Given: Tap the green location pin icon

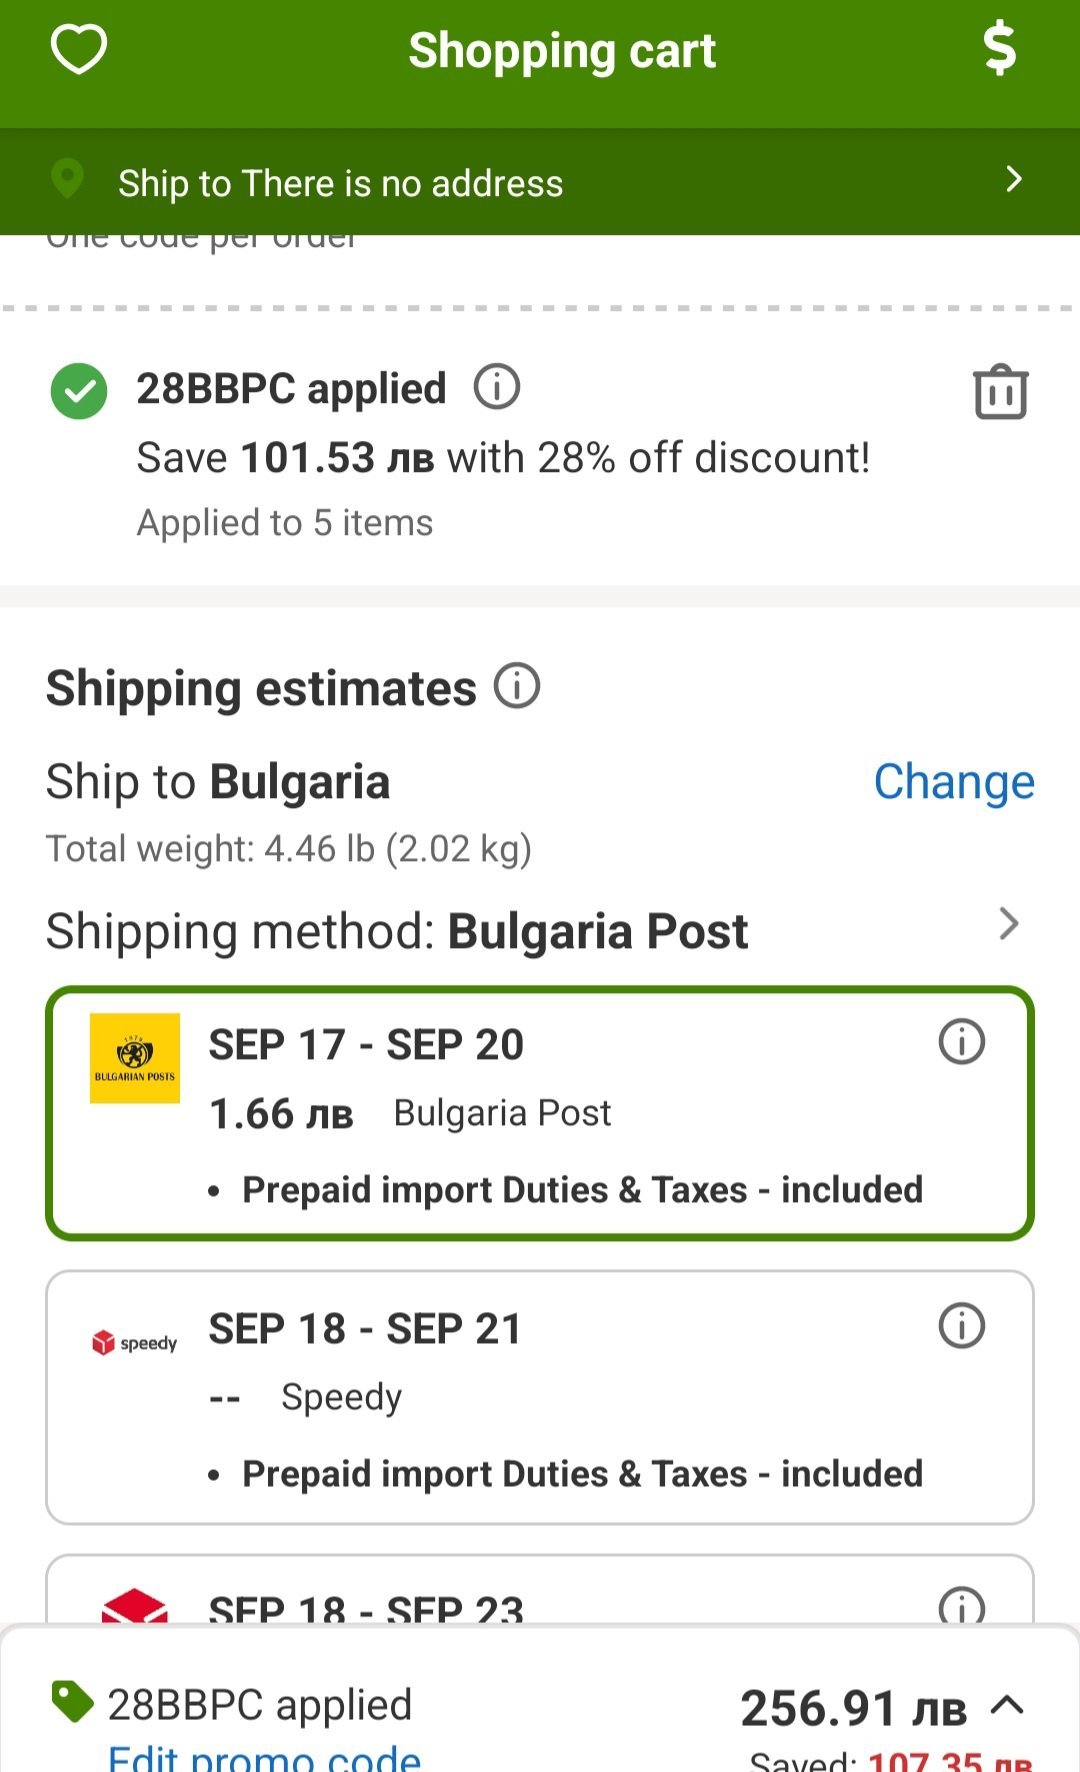Looking at the screenshot, I should 67,180.
